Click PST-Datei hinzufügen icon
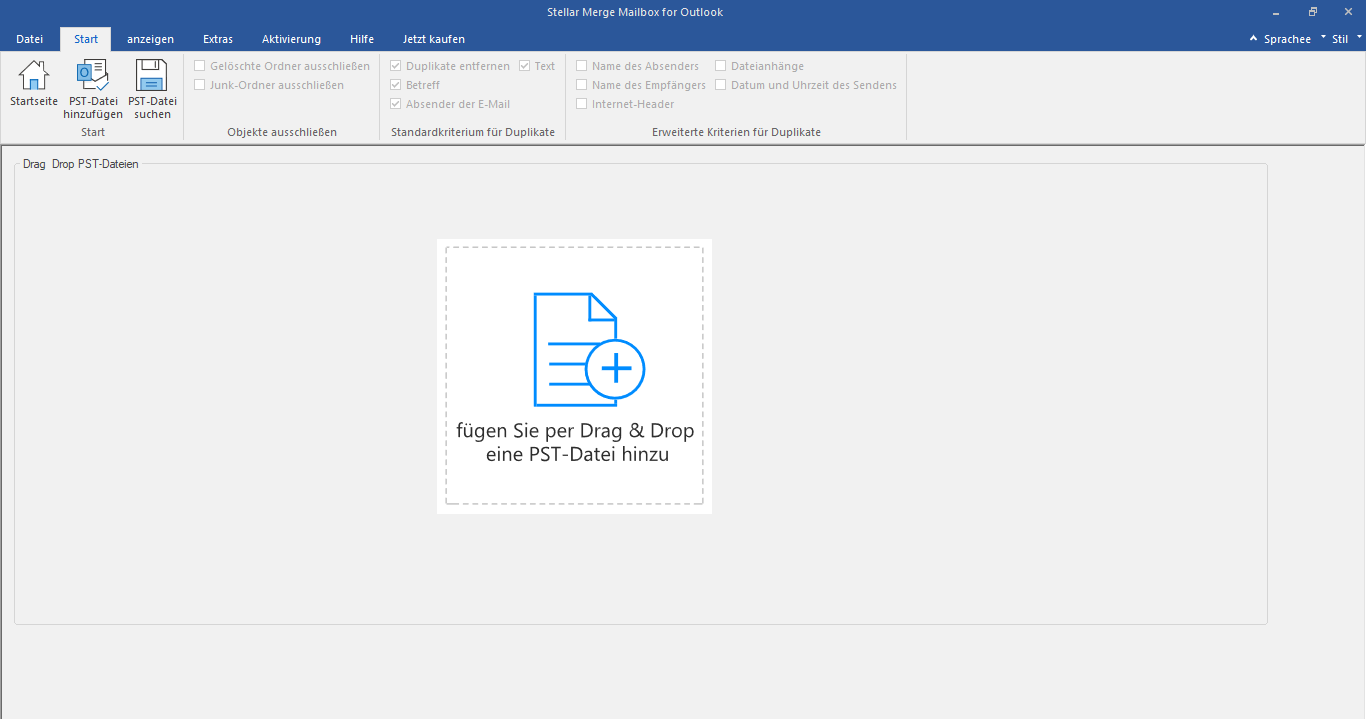 pos(93,76)
